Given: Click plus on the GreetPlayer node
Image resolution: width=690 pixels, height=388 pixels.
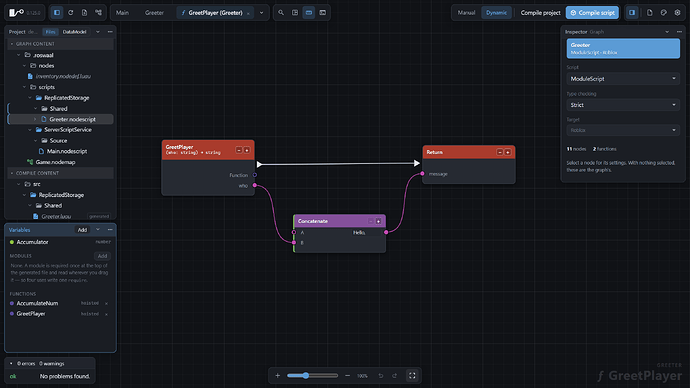Looking at the screenshot, I should [247, 150].
